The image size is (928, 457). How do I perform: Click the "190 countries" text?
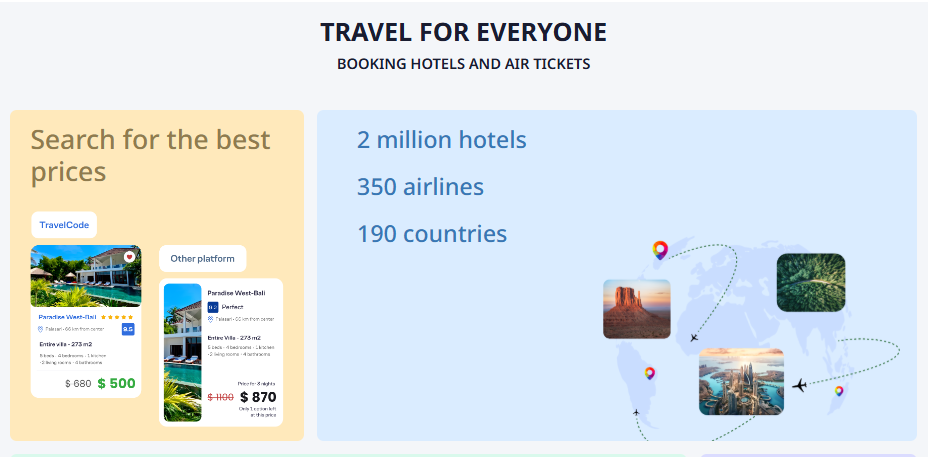click(x=432, y=234)
